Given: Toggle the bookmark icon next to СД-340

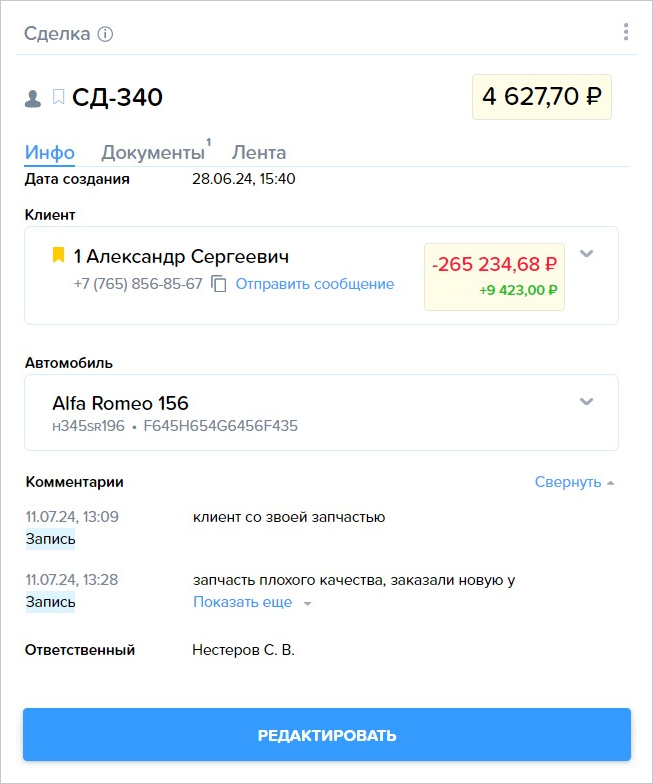Looking at the screenshot, I should click(x=58, y=97).
